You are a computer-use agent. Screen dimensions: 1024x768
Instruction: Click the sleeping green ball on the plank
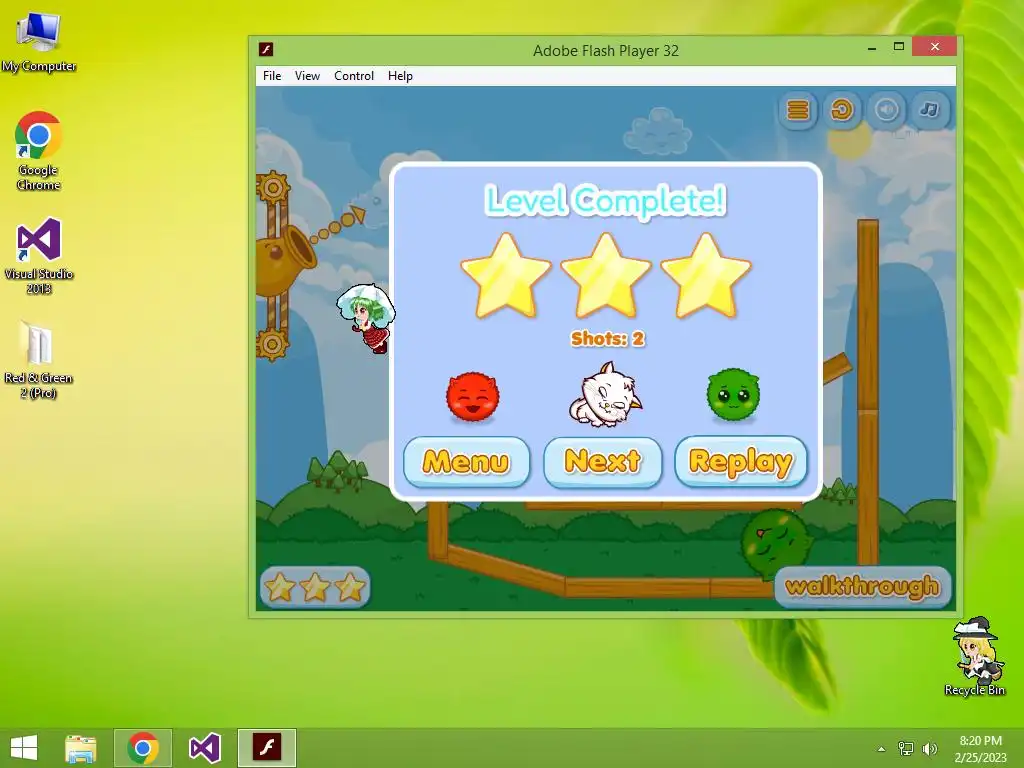pyautogui.click(x=775, y=543)
